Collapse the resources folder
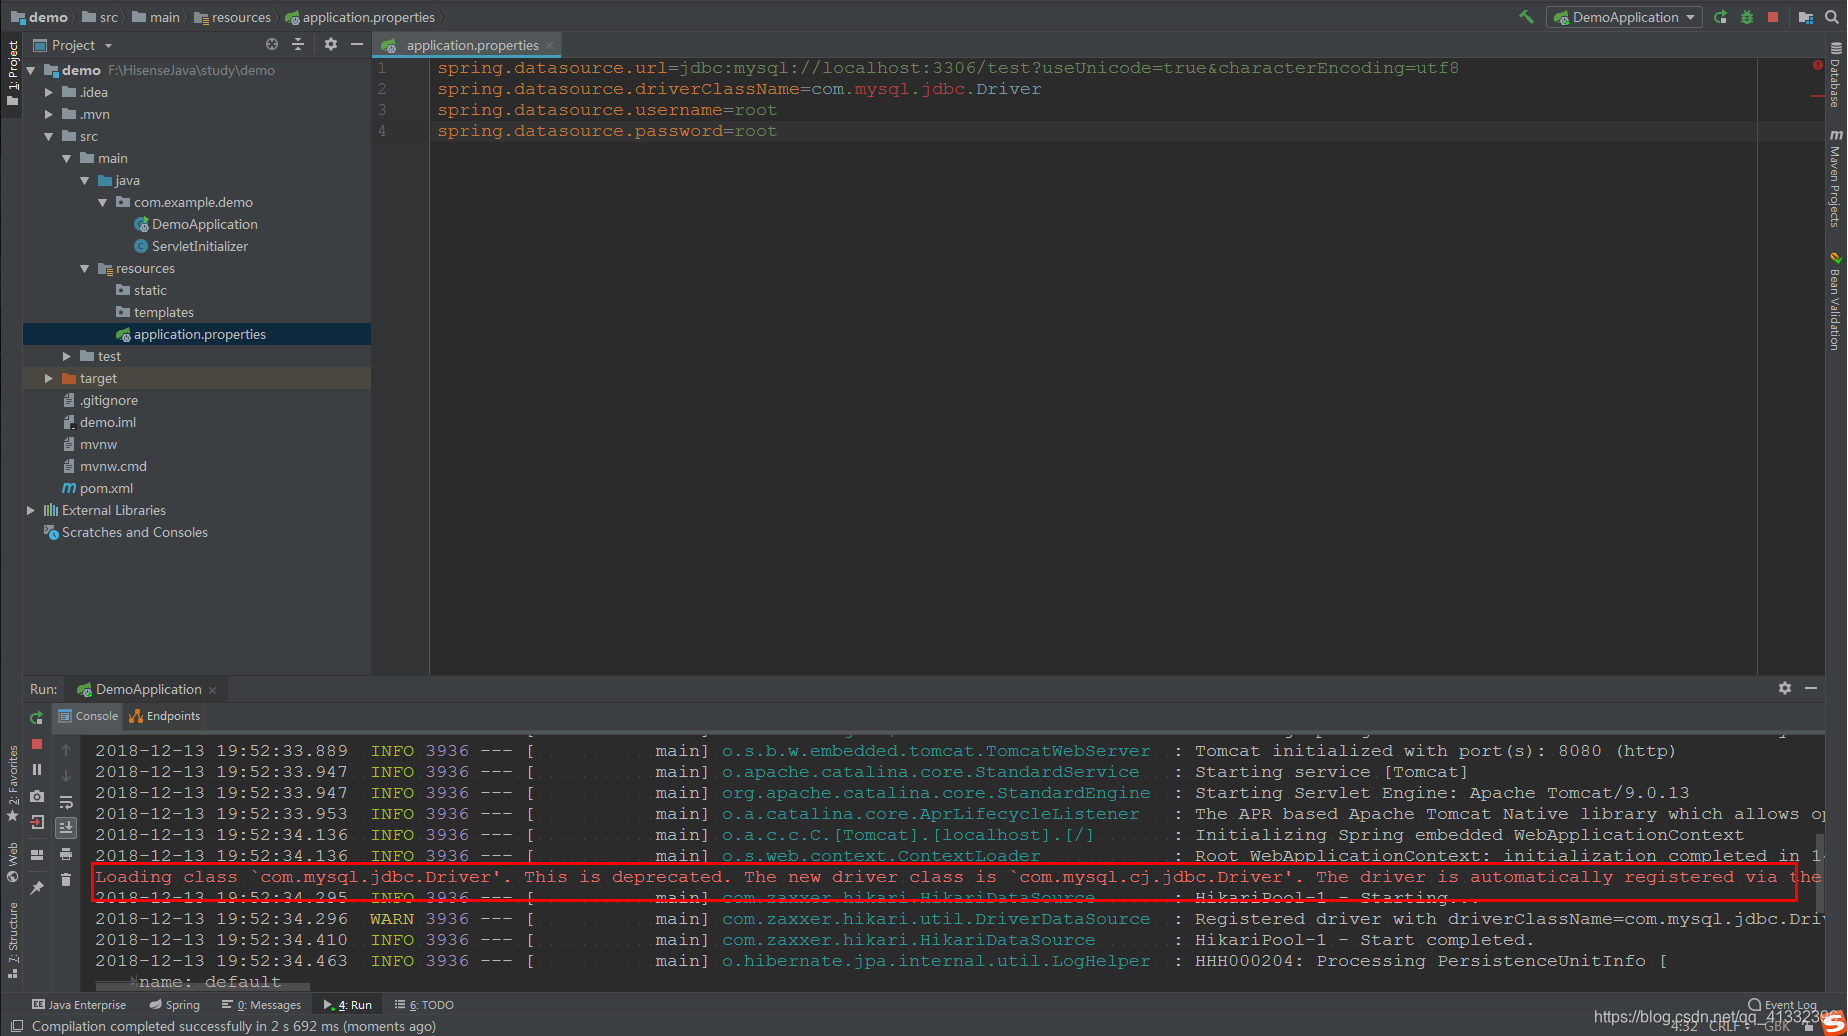Viewport: 1848px width, 1036px height. 85,268
